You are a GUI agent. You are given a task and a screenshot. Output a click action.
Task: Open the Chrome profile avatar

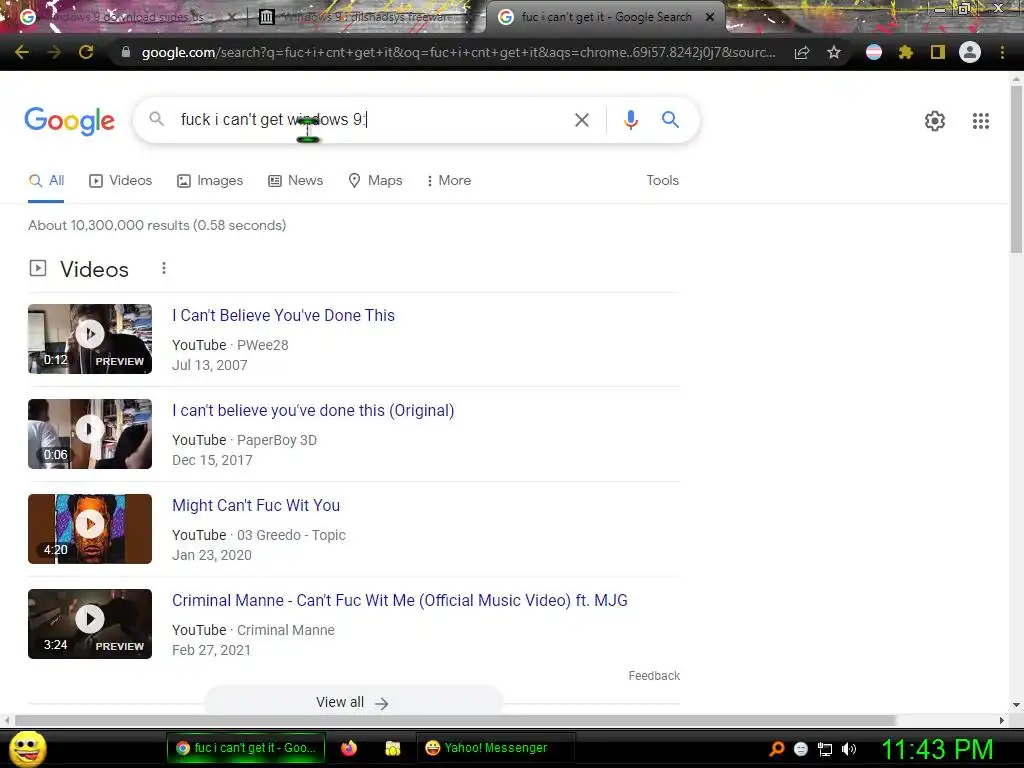(970, 52)
